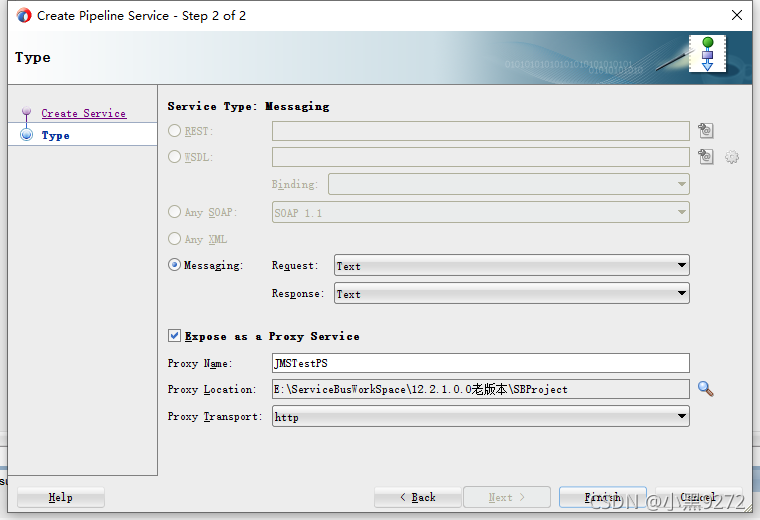Click the WSDL browse resource icon
This screenshot has height=520, width=760.
[x=706, y=157]
